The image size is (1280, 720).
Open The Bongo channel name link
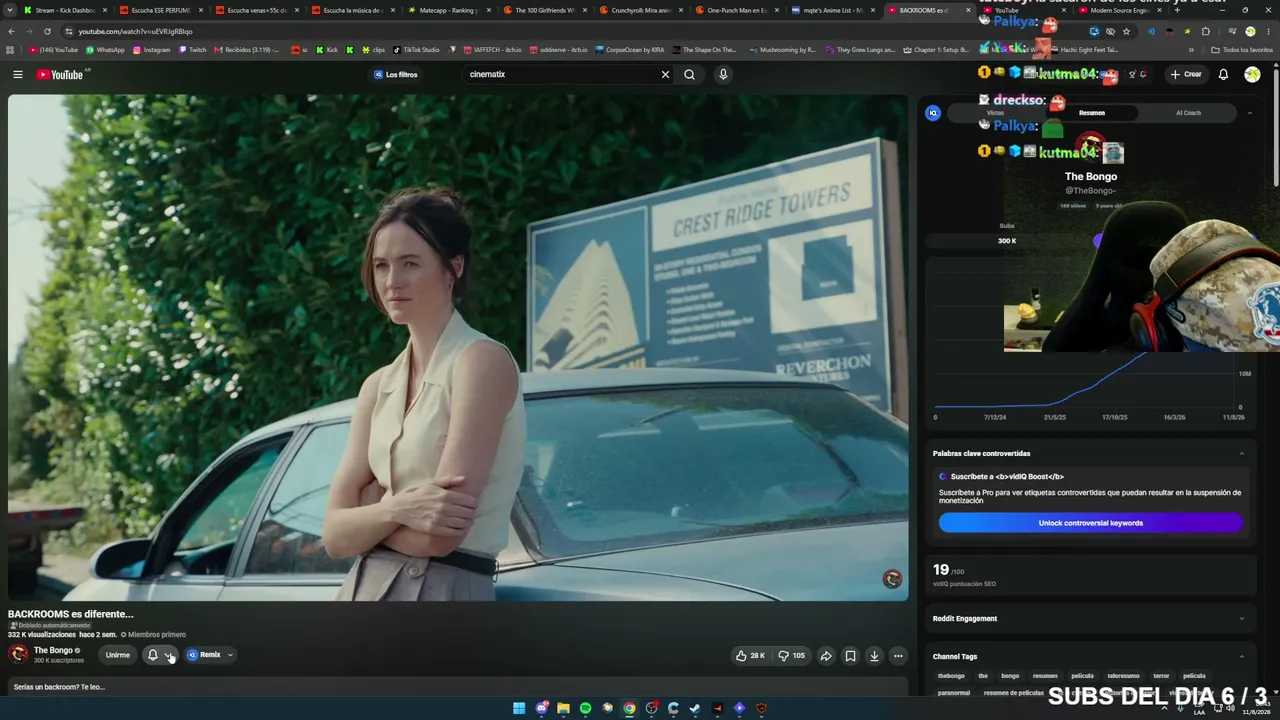click(53, 650)
